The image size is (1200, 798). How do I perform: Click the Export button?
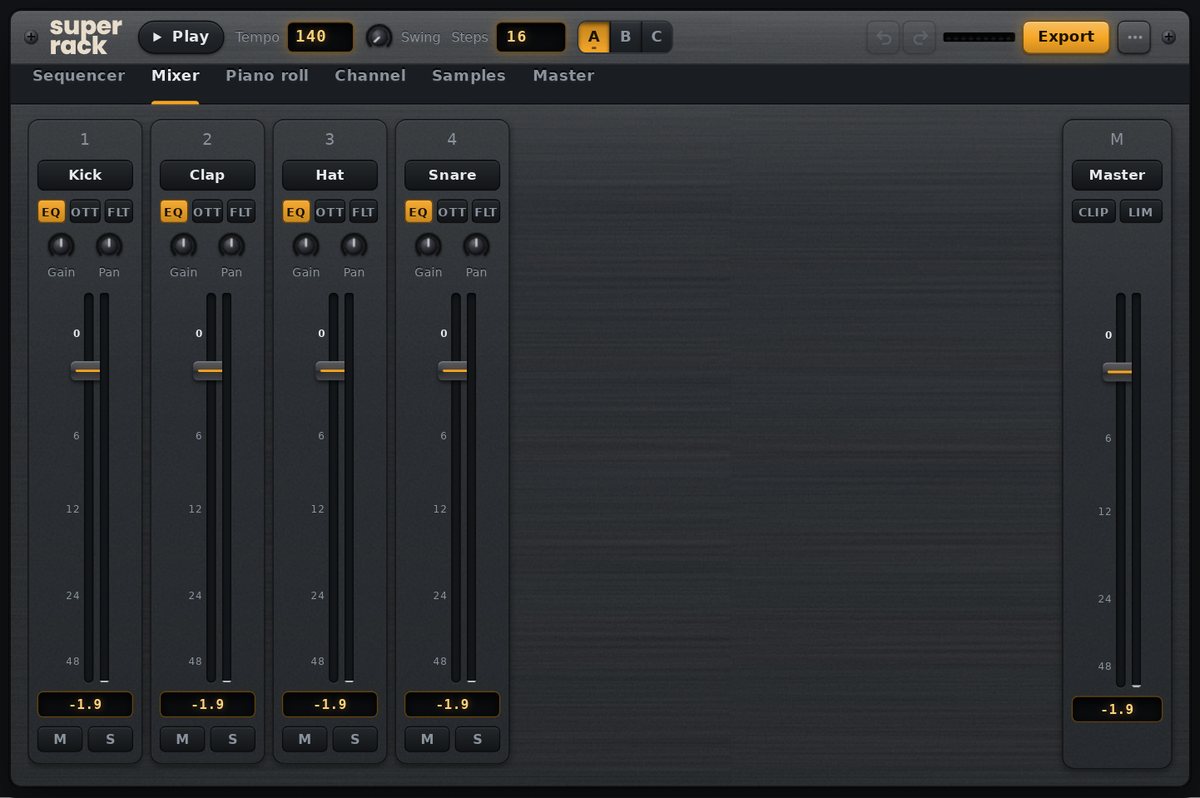pos(1066,37)
